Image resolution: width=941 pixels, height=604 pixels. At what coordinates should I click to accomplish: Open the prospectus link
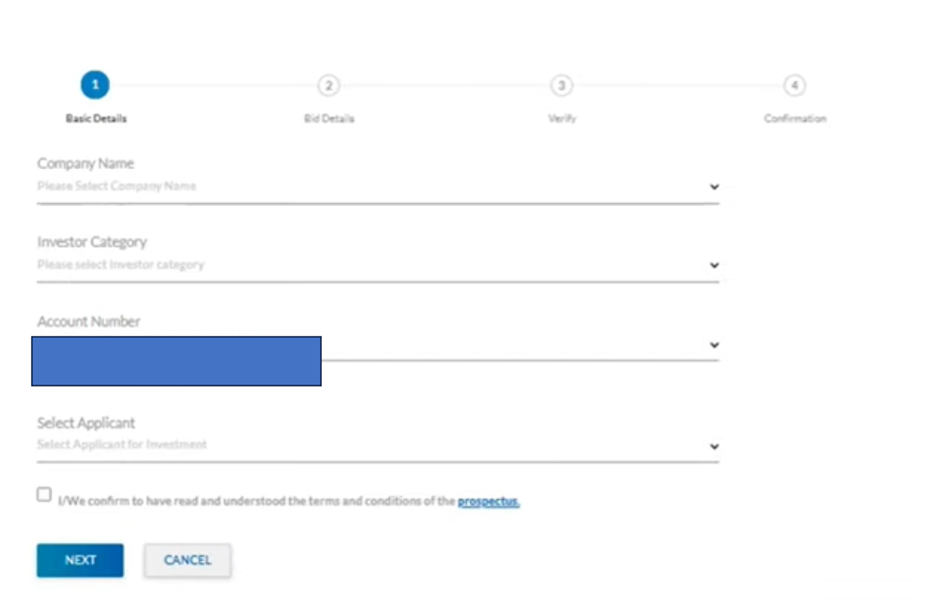pyautogui.click(x=488, y=501)
